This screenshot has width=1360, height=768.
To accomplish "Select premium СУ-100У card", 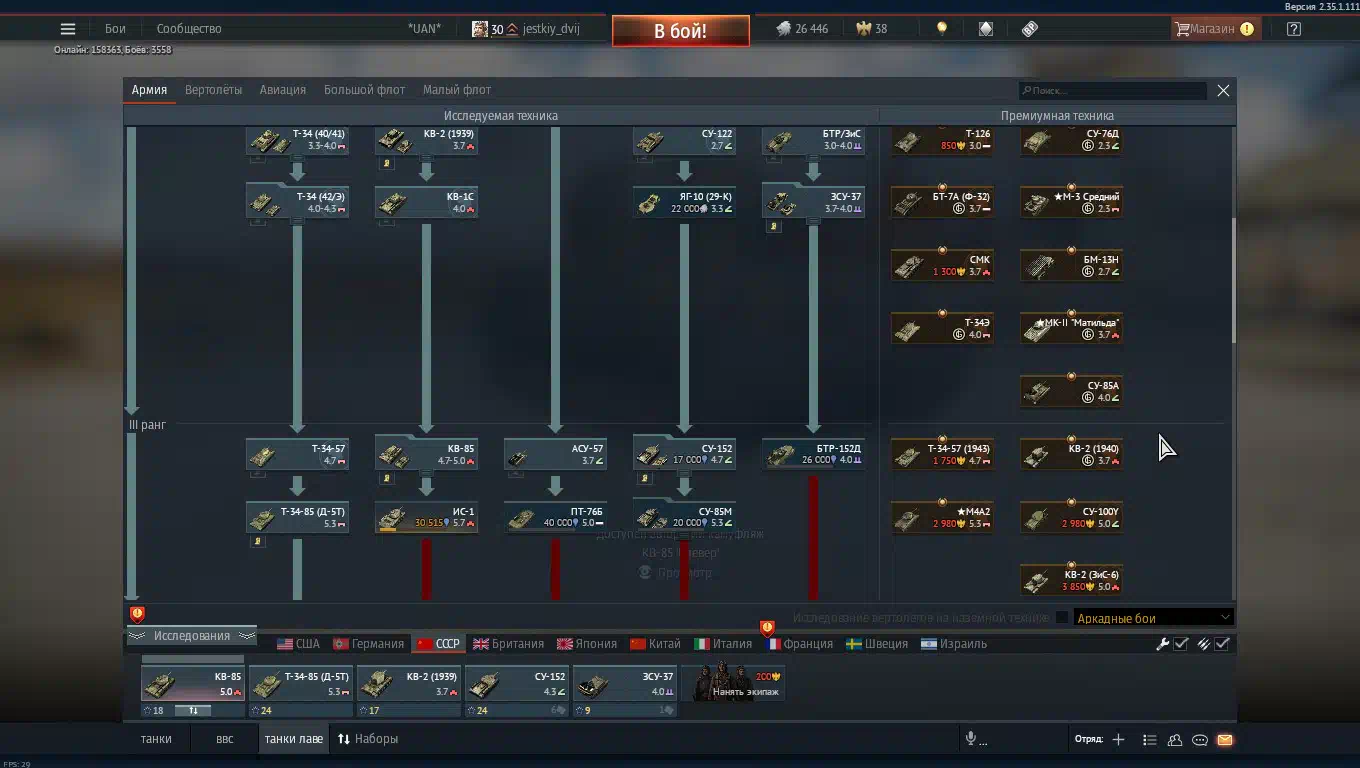I will [1072, 517].
